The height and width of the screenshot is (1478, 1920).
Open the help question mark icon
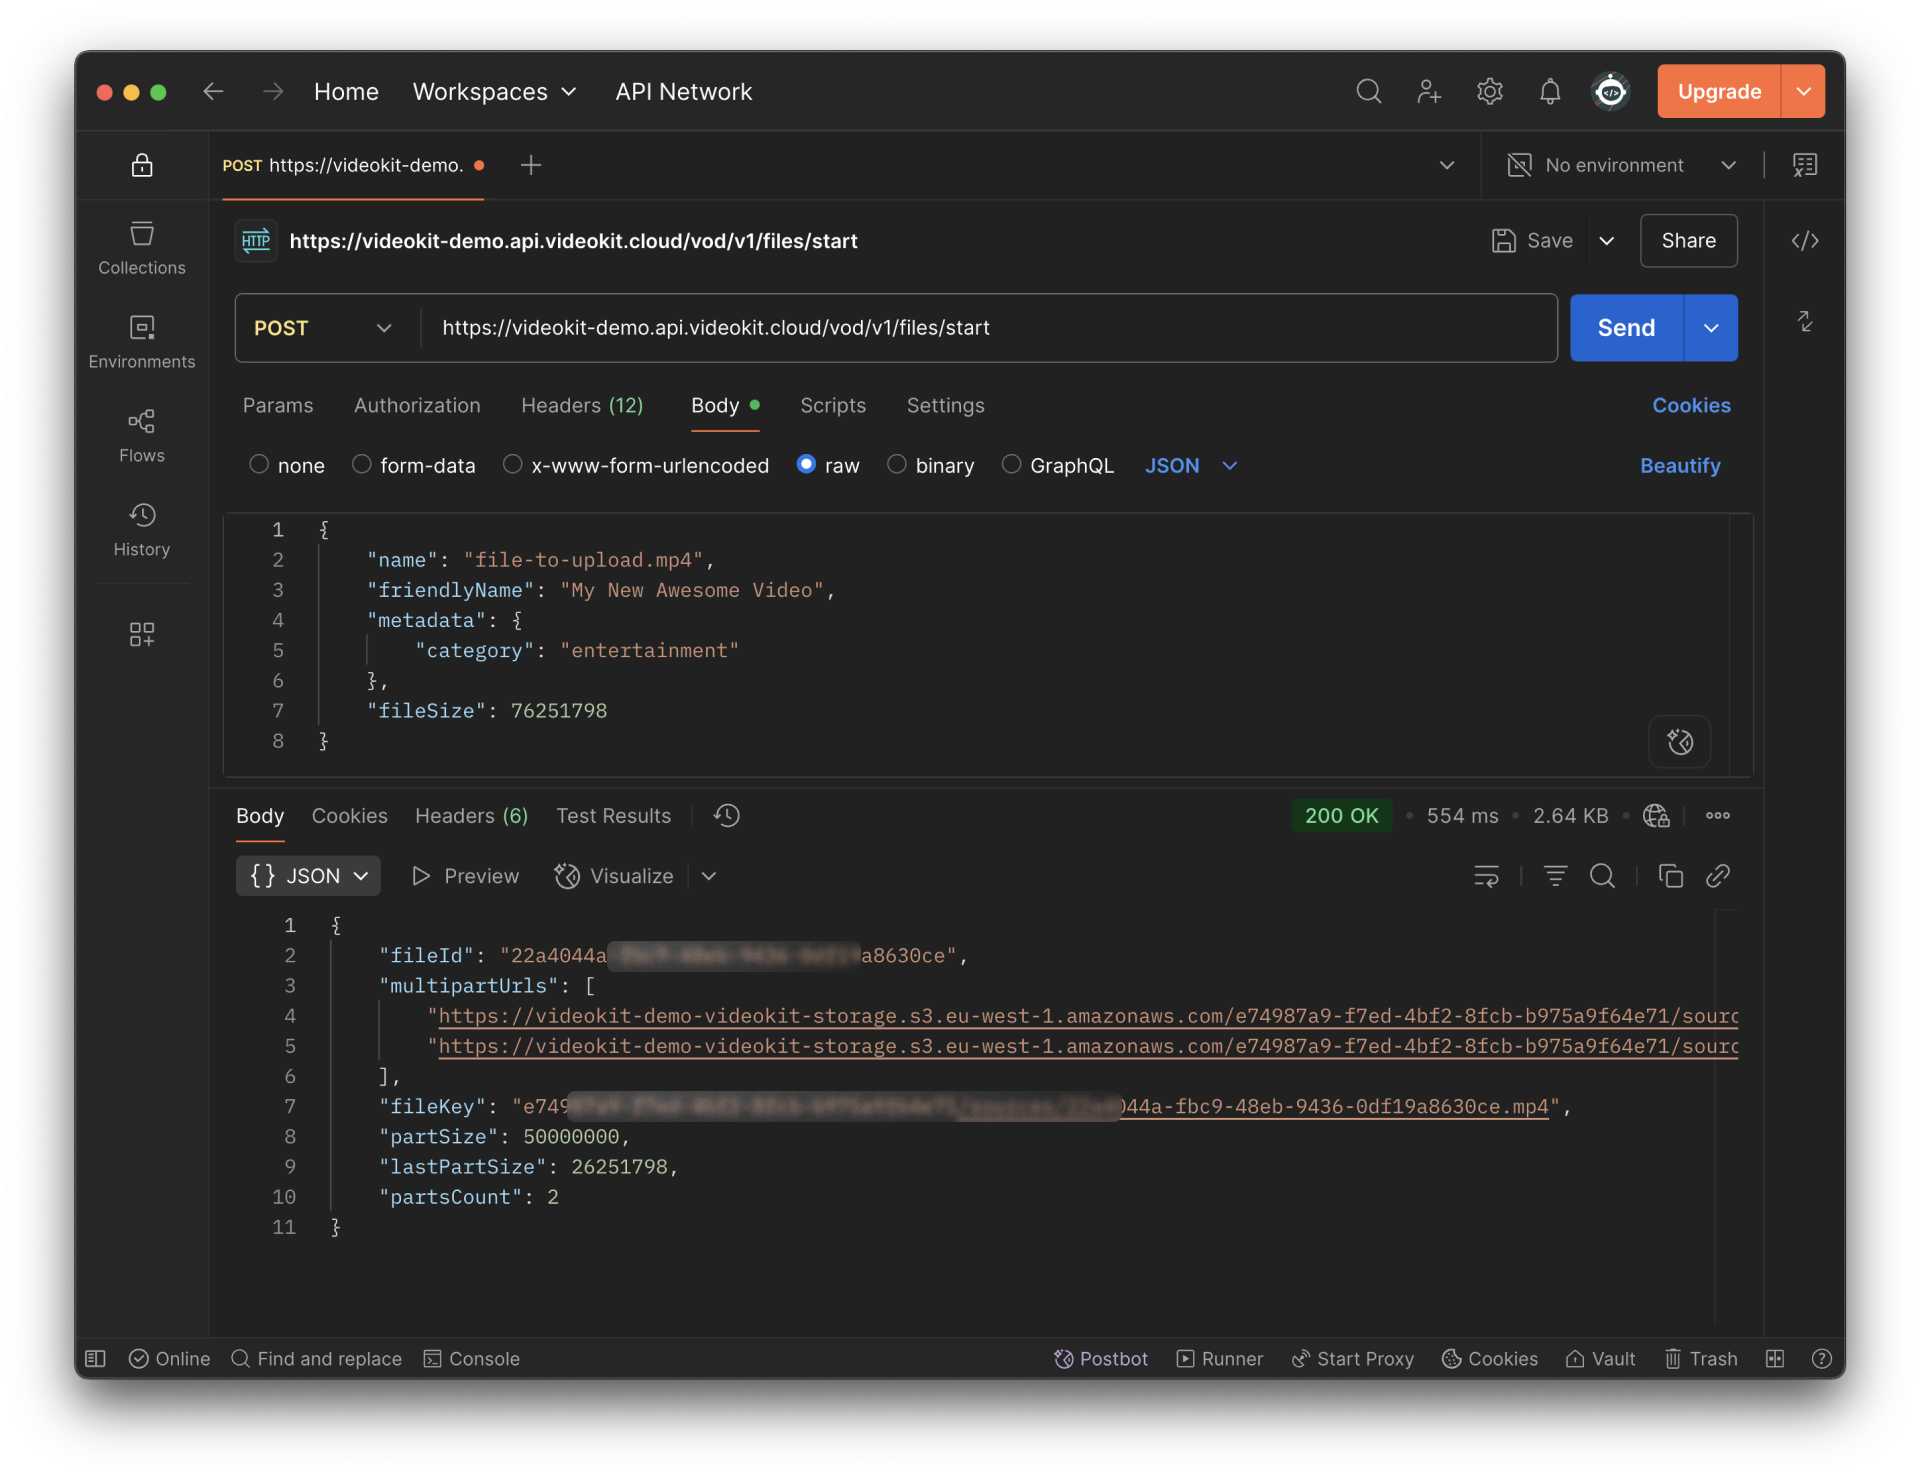pos(1822,1358)
